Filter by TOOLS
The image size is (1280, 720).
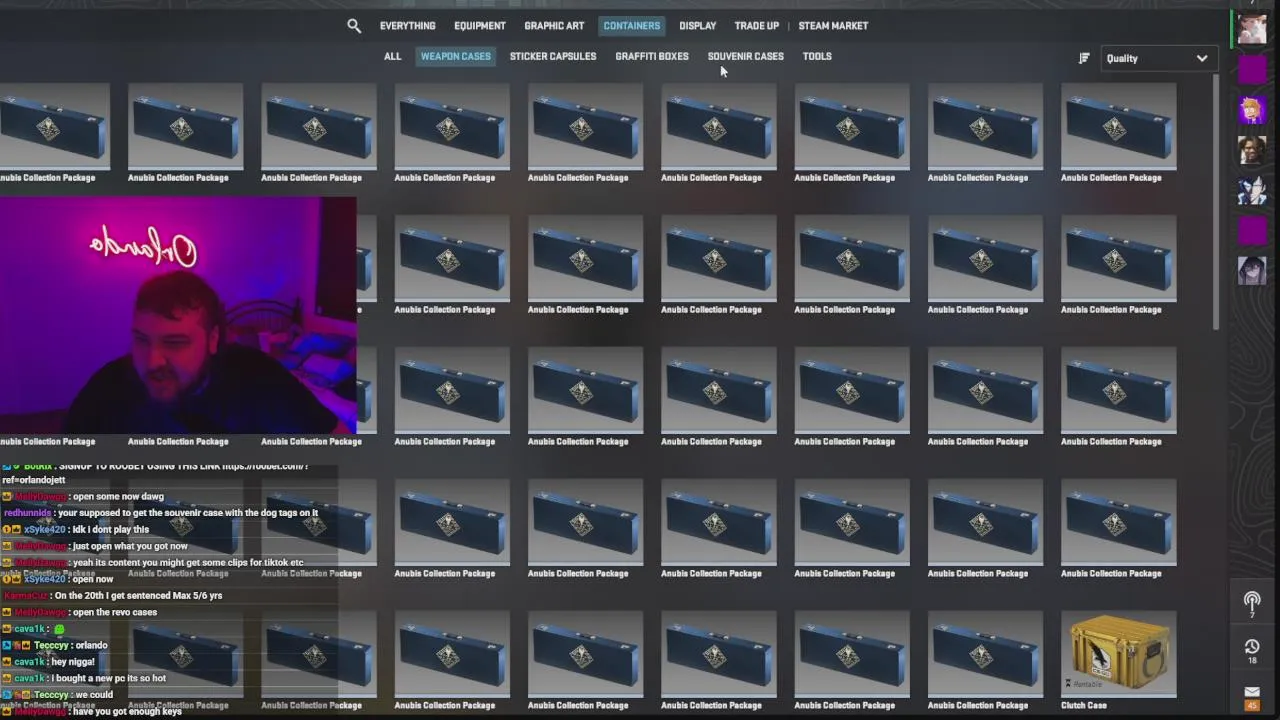[817, 56]
